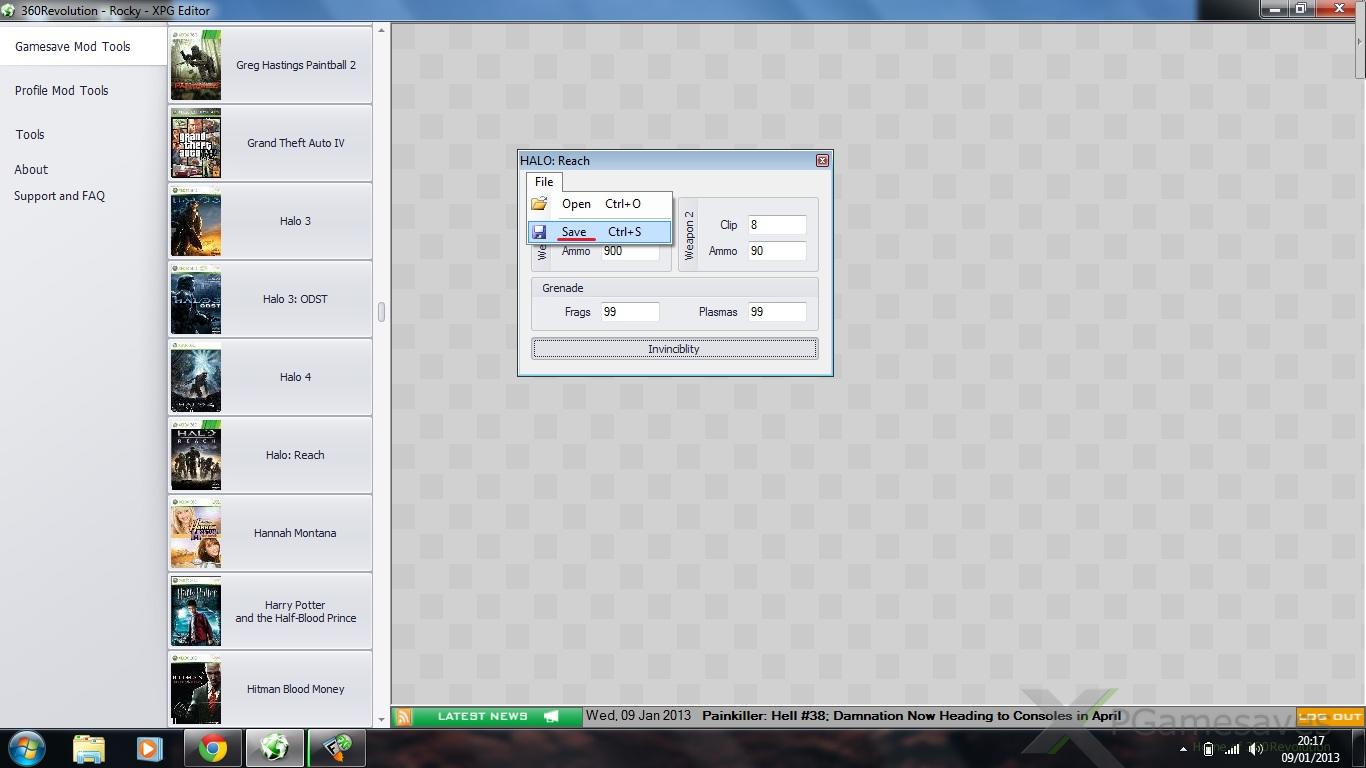Viewport: 1366px width, 768px height.
Task: Edit the Weapon 2 Clip value field
Action: (x=776, y=225)
